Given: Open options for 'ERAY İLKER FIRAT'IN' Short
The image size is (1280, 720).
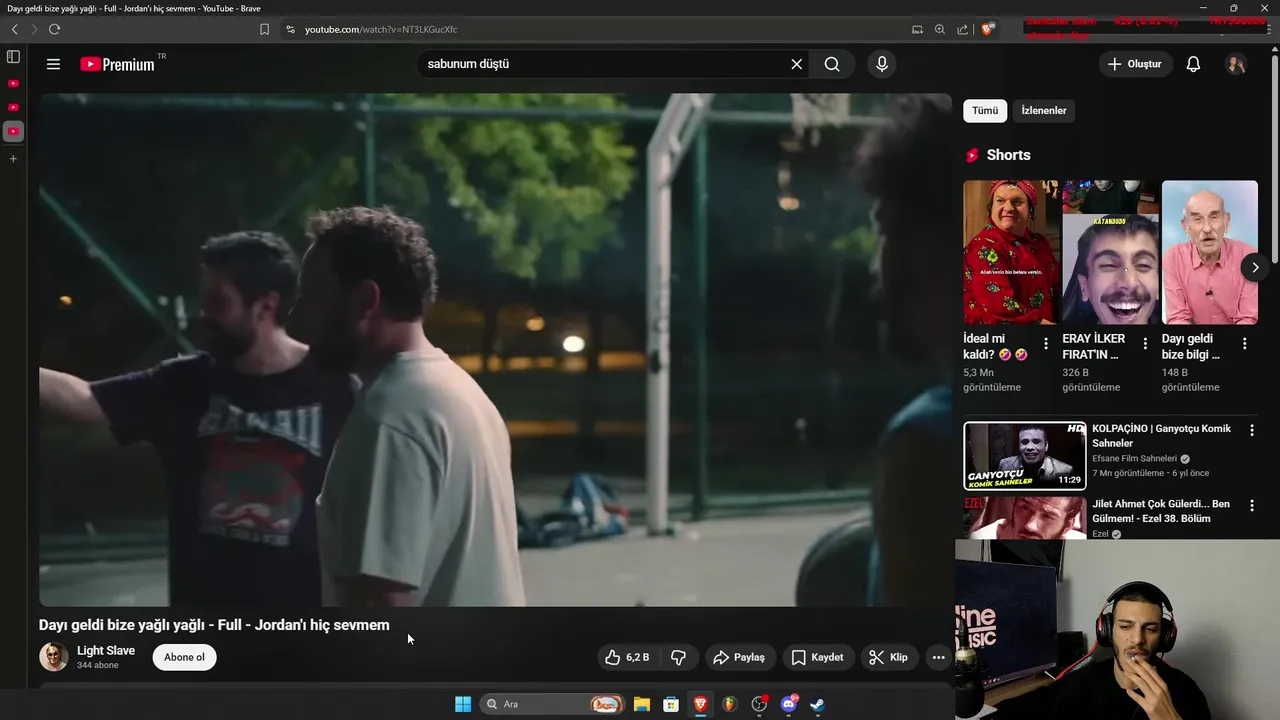Looking at the screenshot, I should pos(1145,343).
